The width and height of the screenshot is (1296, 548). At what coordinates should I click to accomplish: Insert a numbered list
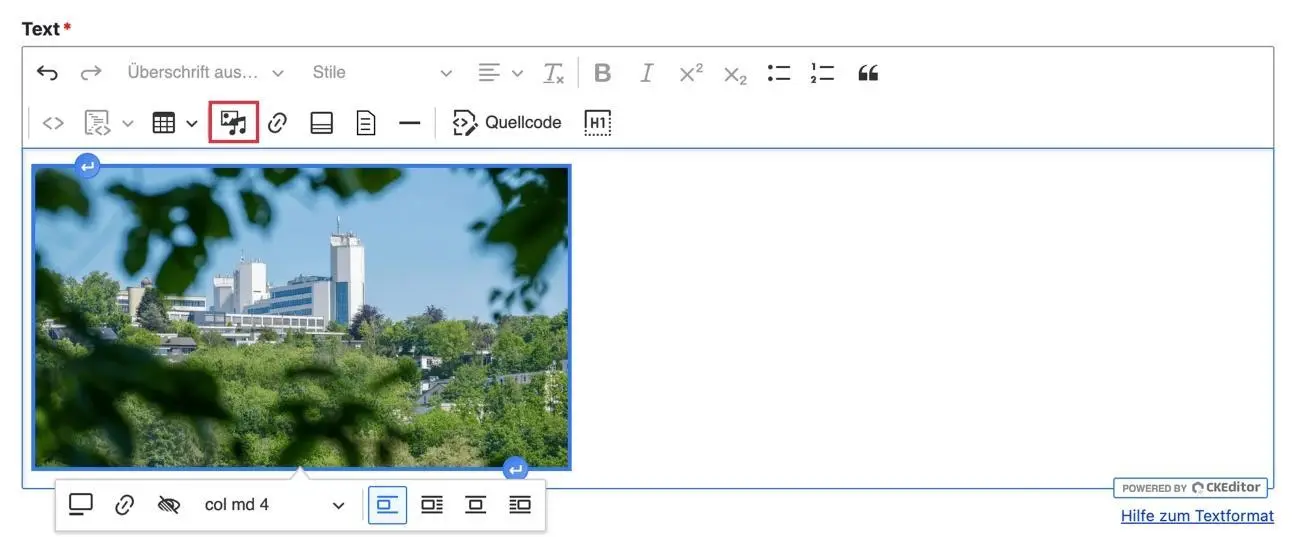pyautogui.click(x=822, y=73)
